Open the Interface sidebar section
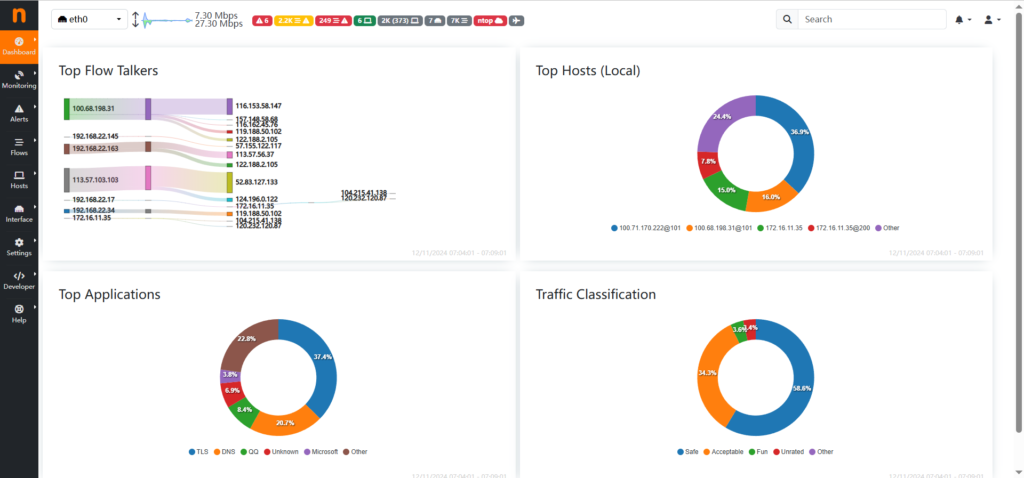The image size is (1024, 478). [19, 212]
